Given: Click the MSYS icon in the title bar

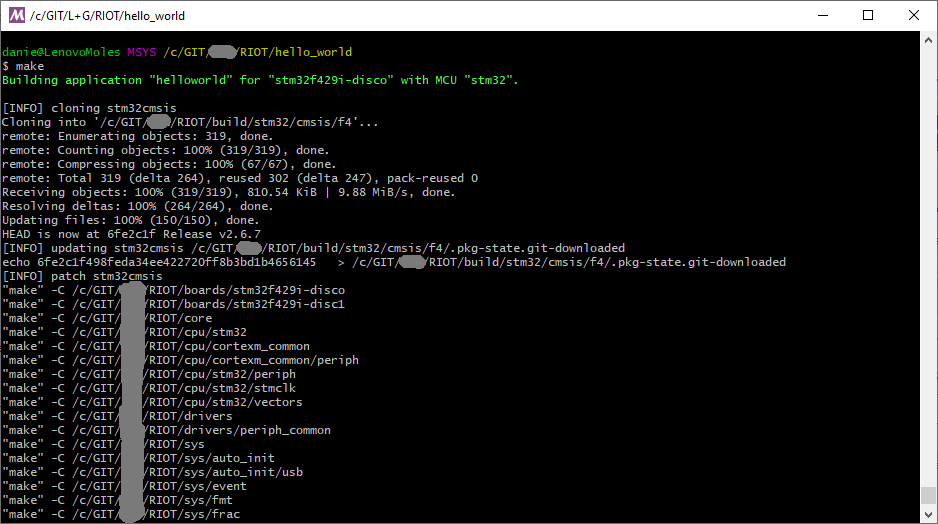Looking at the screenshot, I should (x=16, y=15).
